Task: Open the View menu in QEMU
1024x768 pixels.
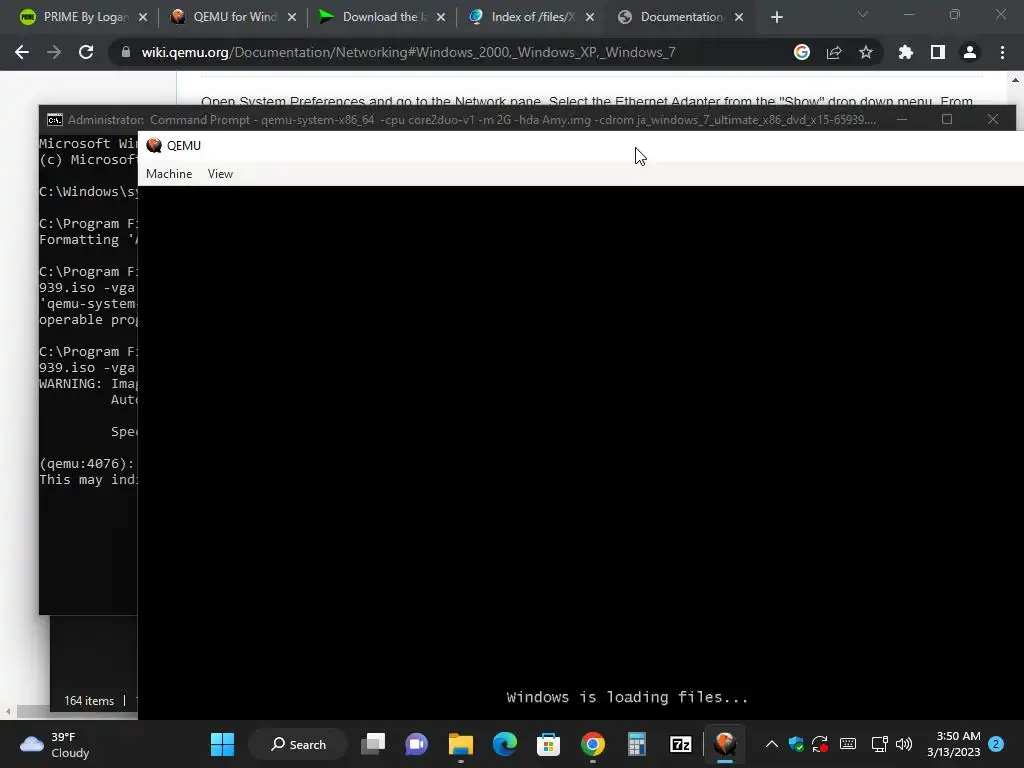Action: pyautogui.click(x=220, y=174)
